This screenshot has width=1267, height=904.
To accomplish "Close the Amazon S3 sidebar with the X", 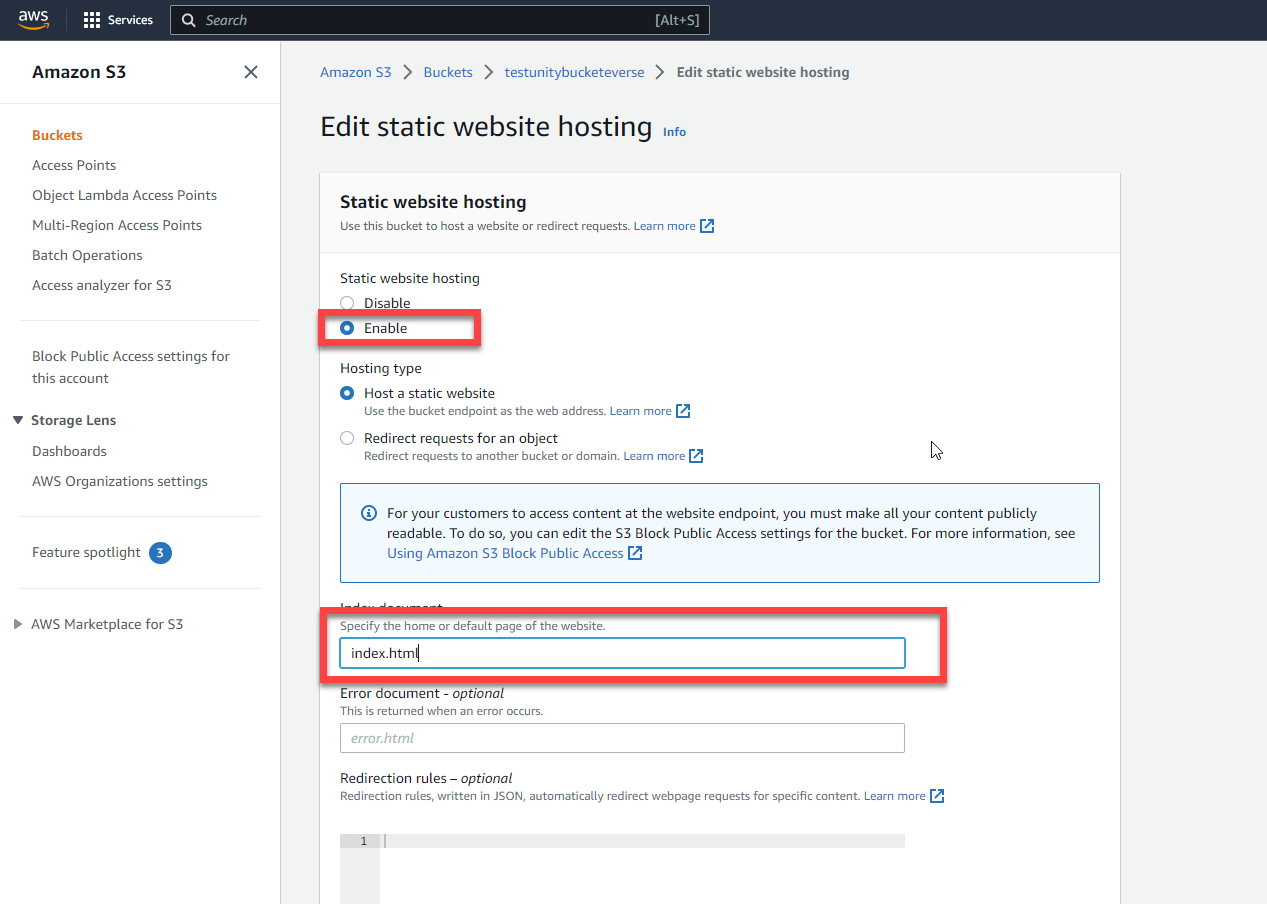I will coord(250,71).
